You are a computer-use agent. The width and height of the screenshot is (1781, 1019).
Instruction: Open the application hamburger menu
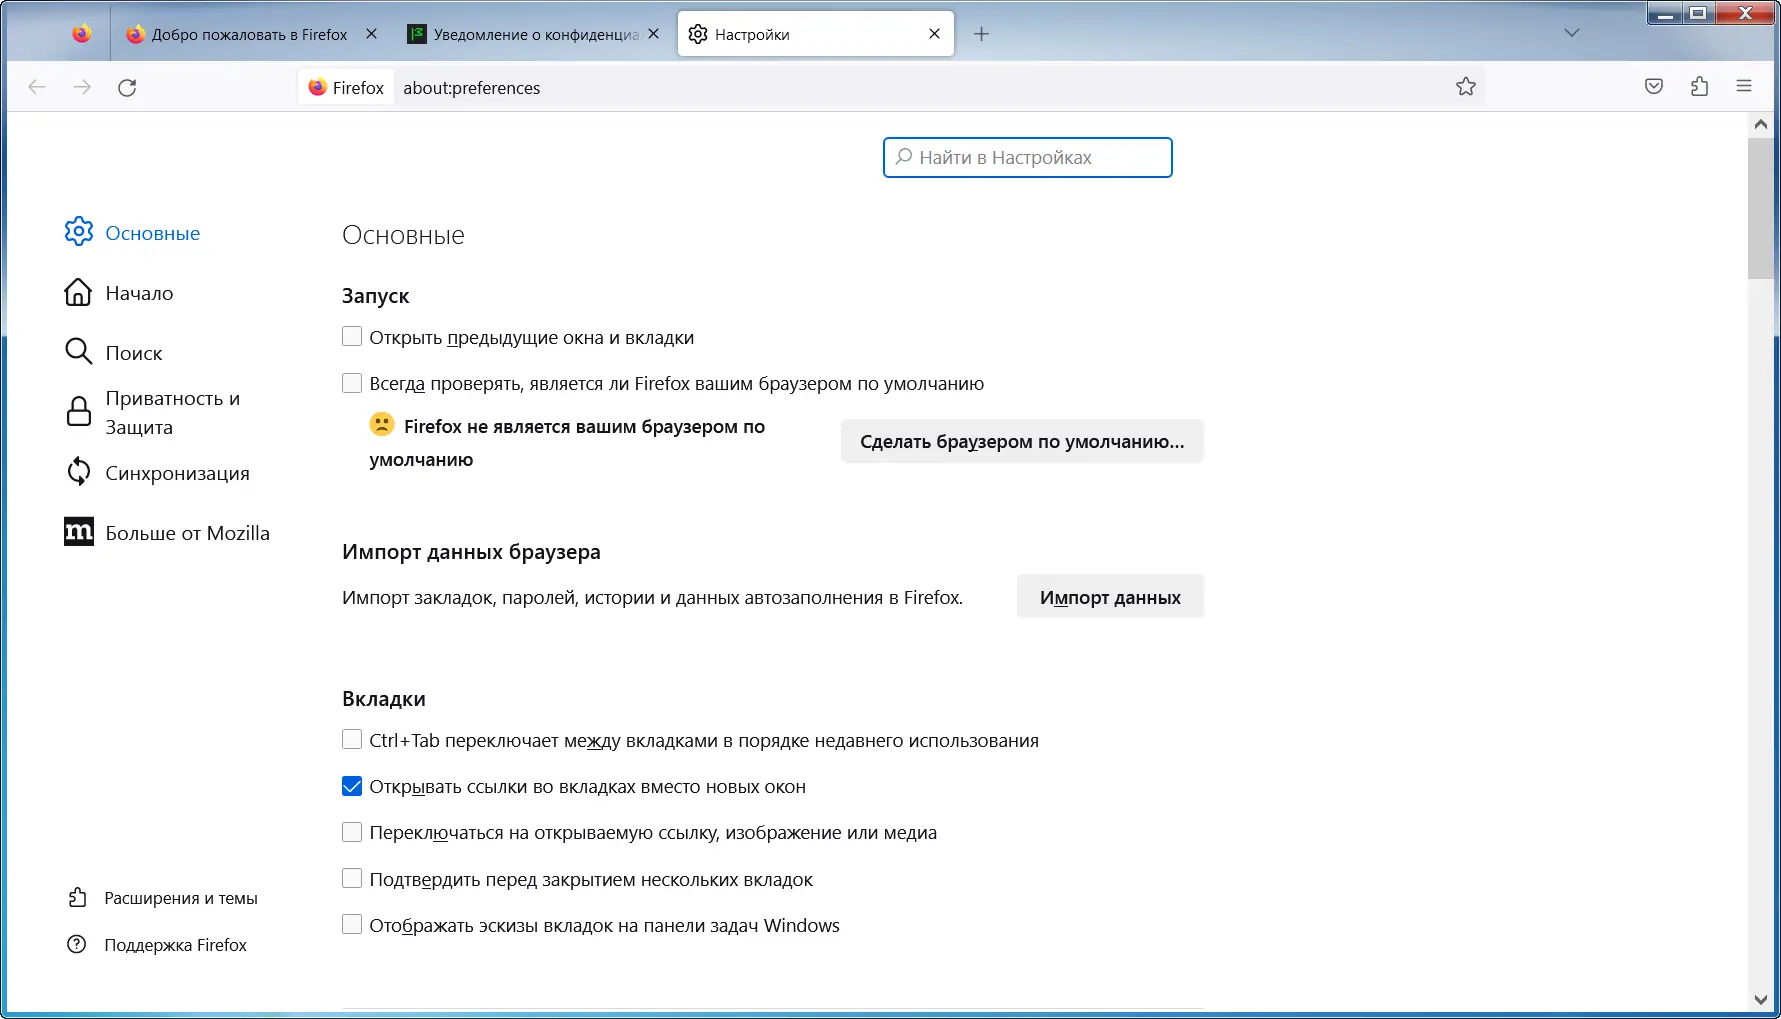1744,87
